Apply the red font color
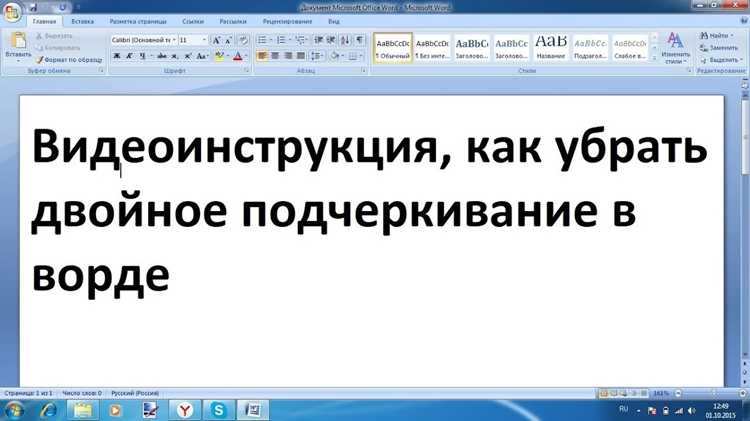This screenshot has height=421, width=750. 238,56
